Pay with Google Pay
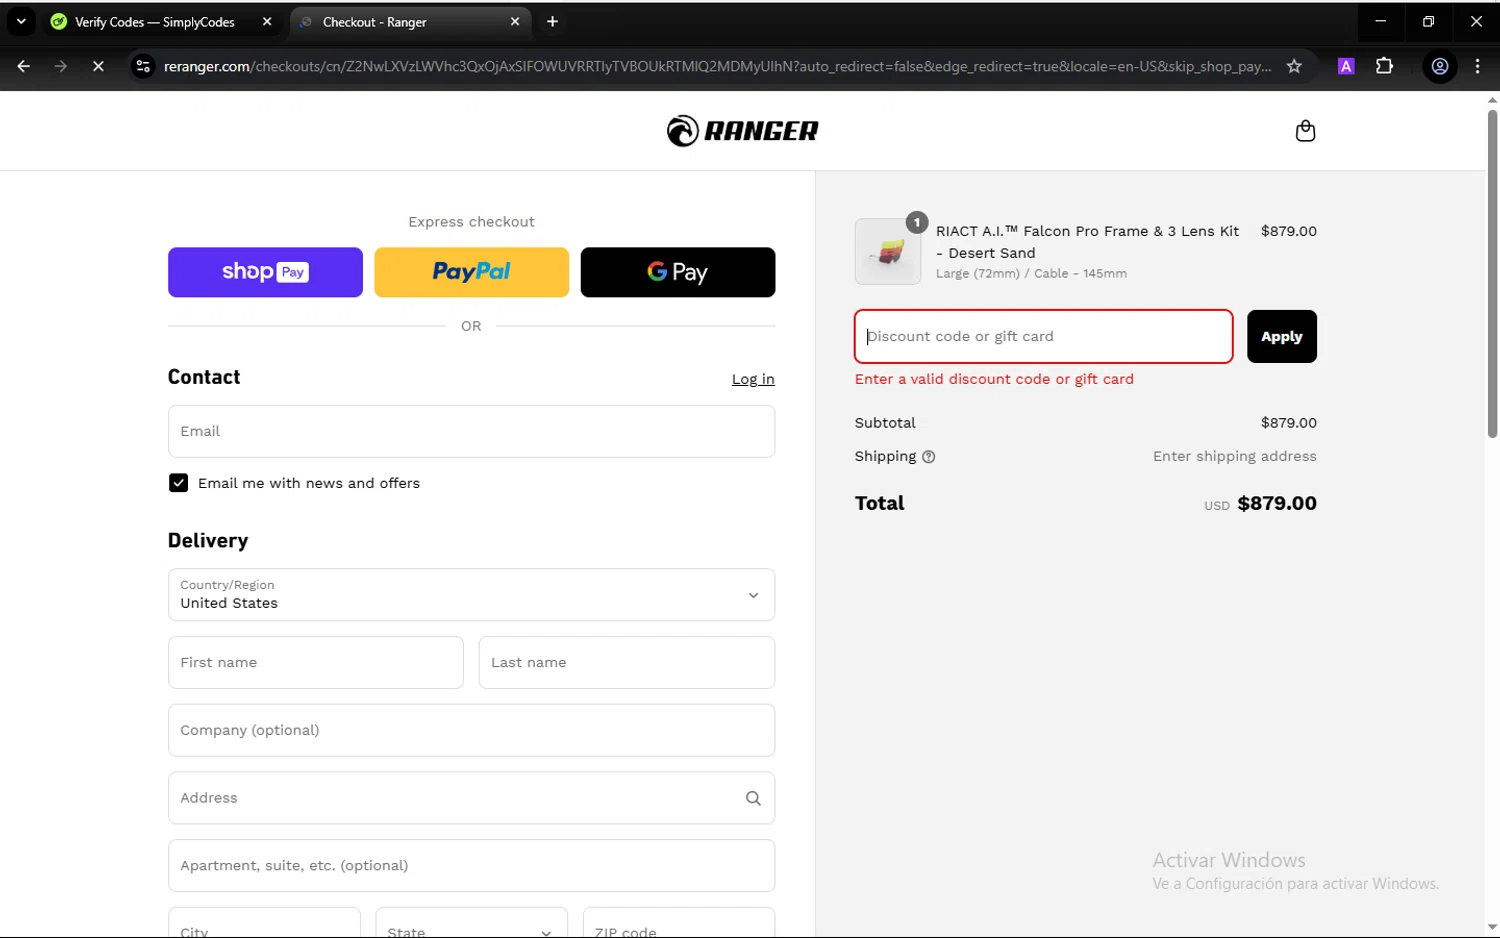Image resolution: width=1500 pixels, height=938 pixels. [678, 272]
